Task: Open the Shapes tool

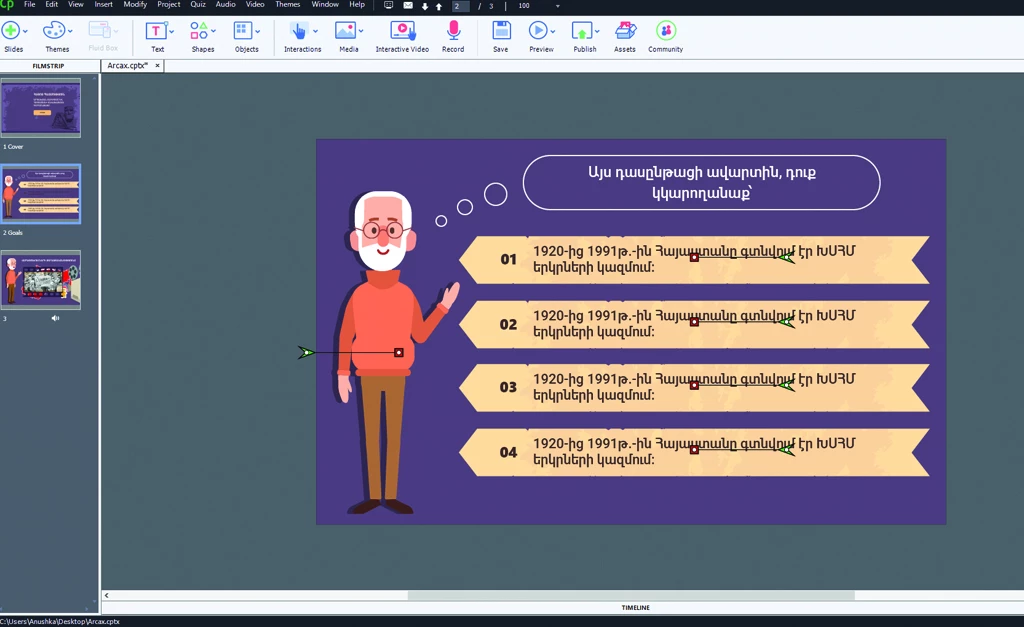Action: coord(199,31)
